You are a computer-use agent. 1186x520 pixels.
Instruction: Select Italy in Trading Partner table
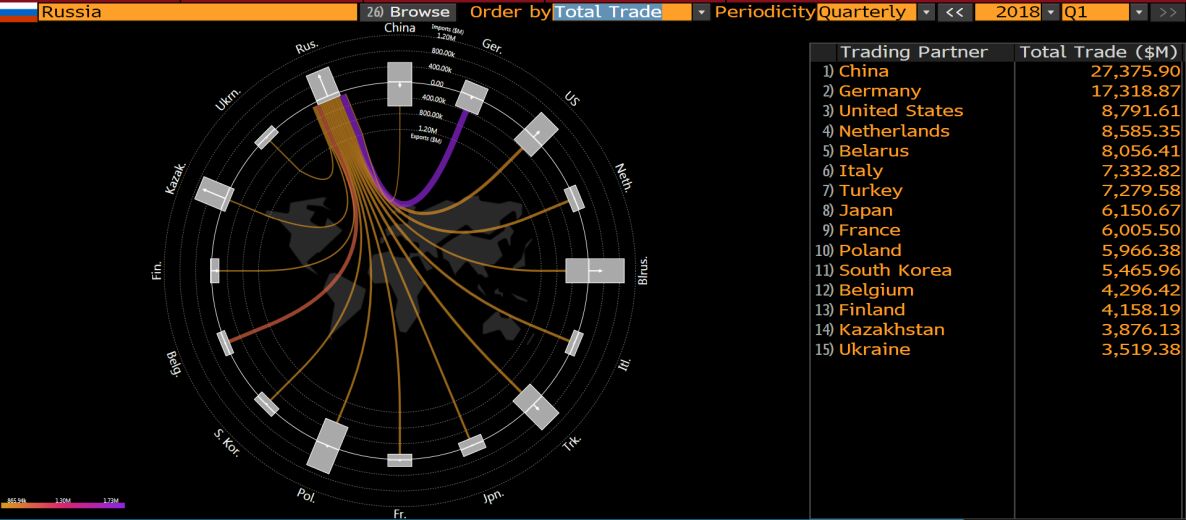pos(861,170)
